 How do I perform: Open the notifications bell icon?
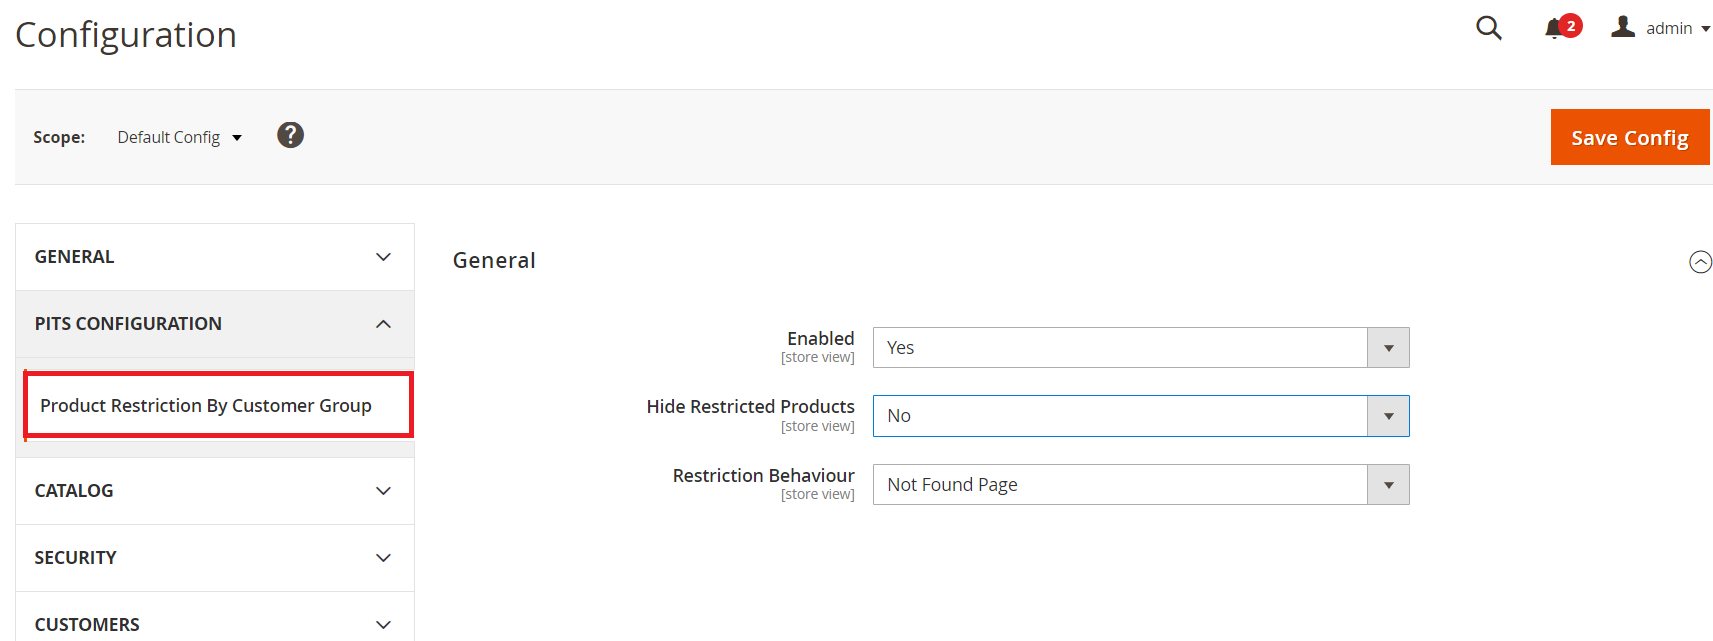click(1553, 29)
